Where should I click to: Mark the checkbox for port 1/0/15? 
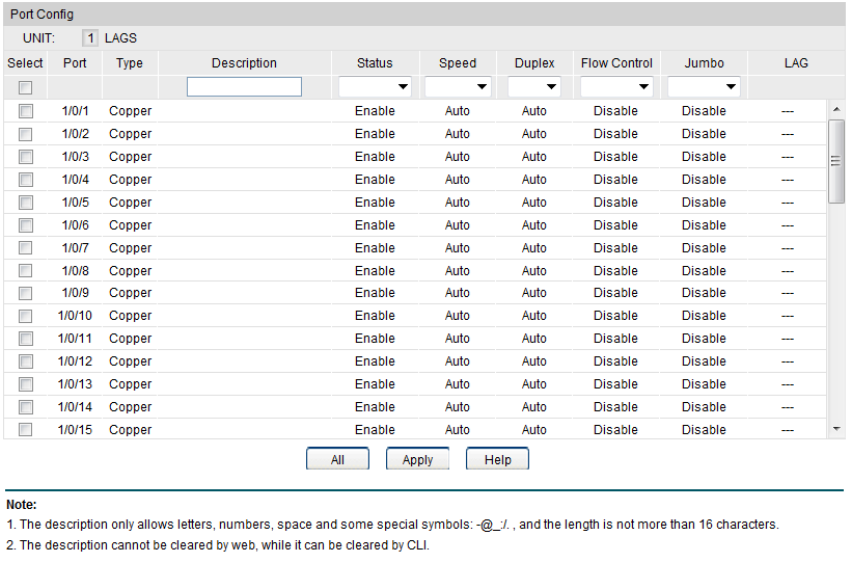pyautogui.click(x=25, y=430)
